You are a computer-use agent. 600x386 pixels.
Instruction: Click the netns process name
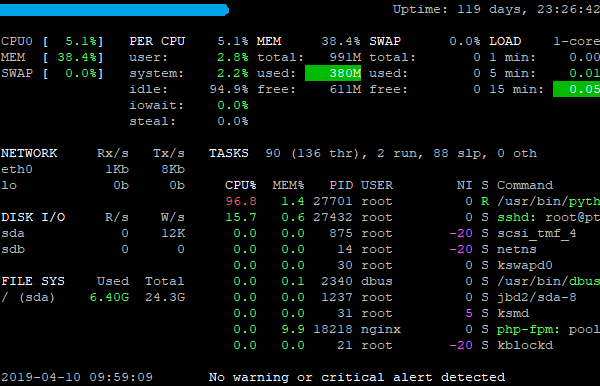pyautogui.click(x=517, y=249)
